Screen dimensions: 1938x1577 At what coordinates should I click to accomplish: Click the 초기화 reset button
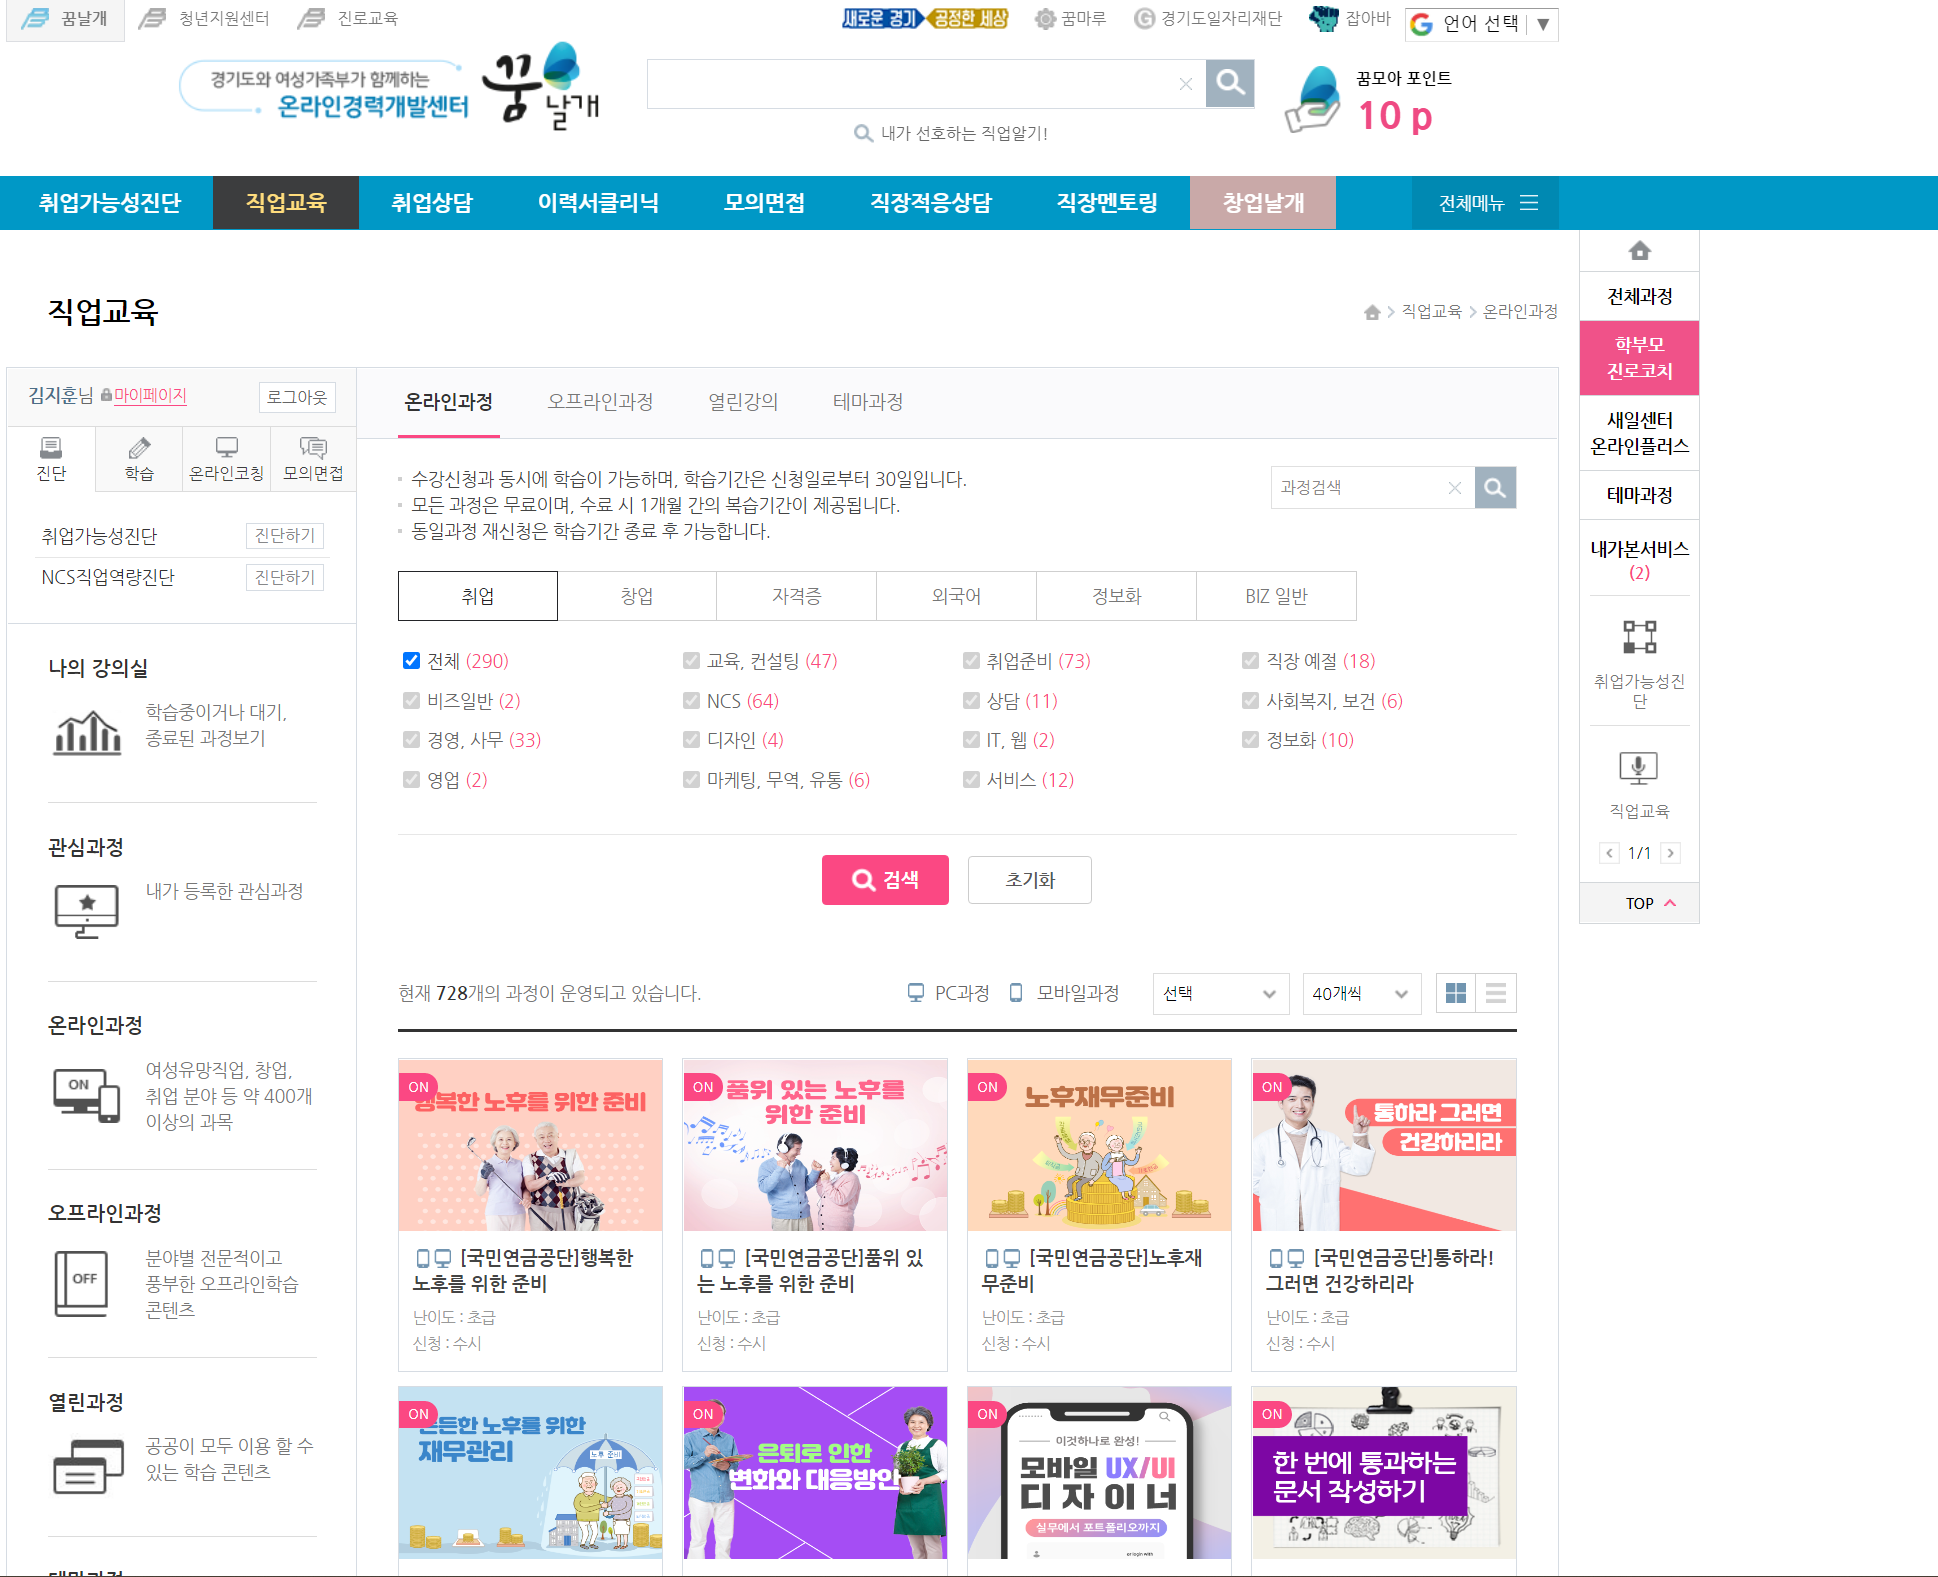point(1030,880)
